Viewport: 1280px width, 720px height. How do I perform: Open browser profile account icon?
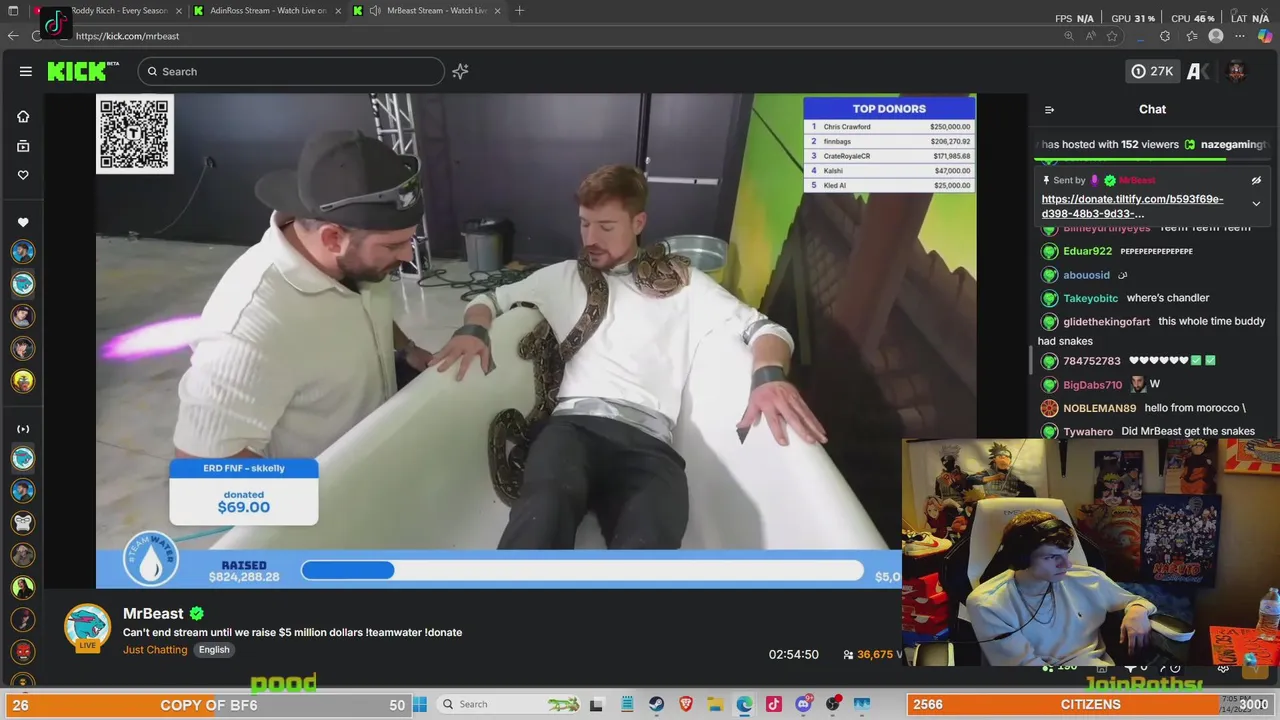click(1216, 36)
